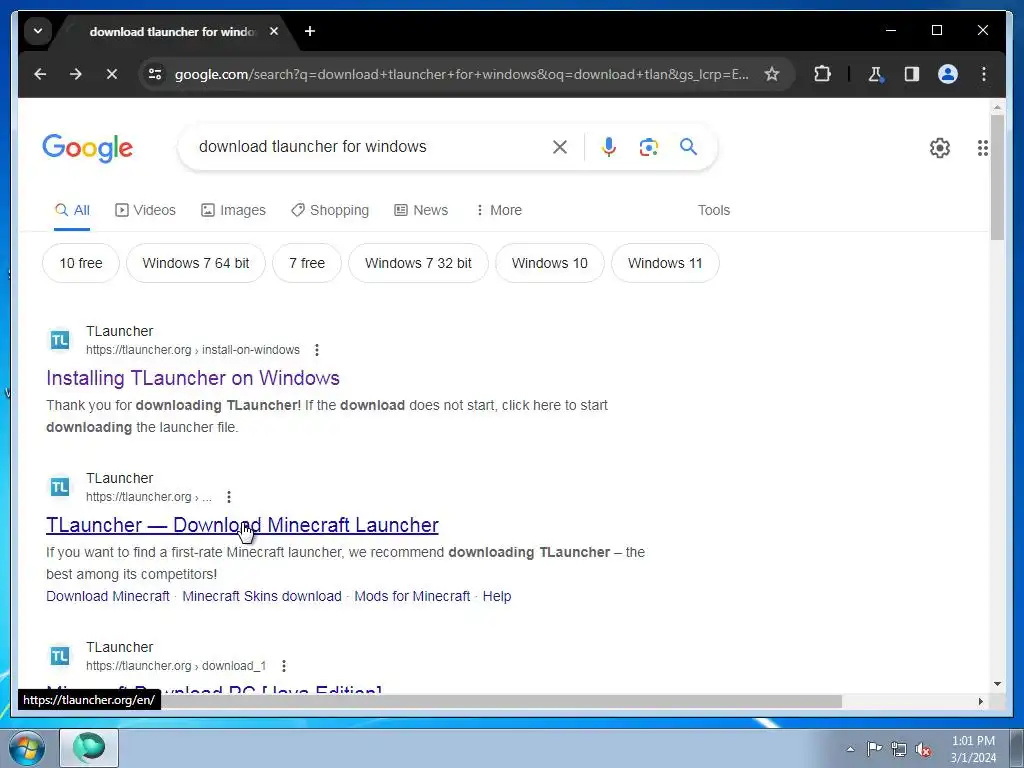
Task: Apply the 'Windows 10' filter chip
Action: click(x=550, y=263)
